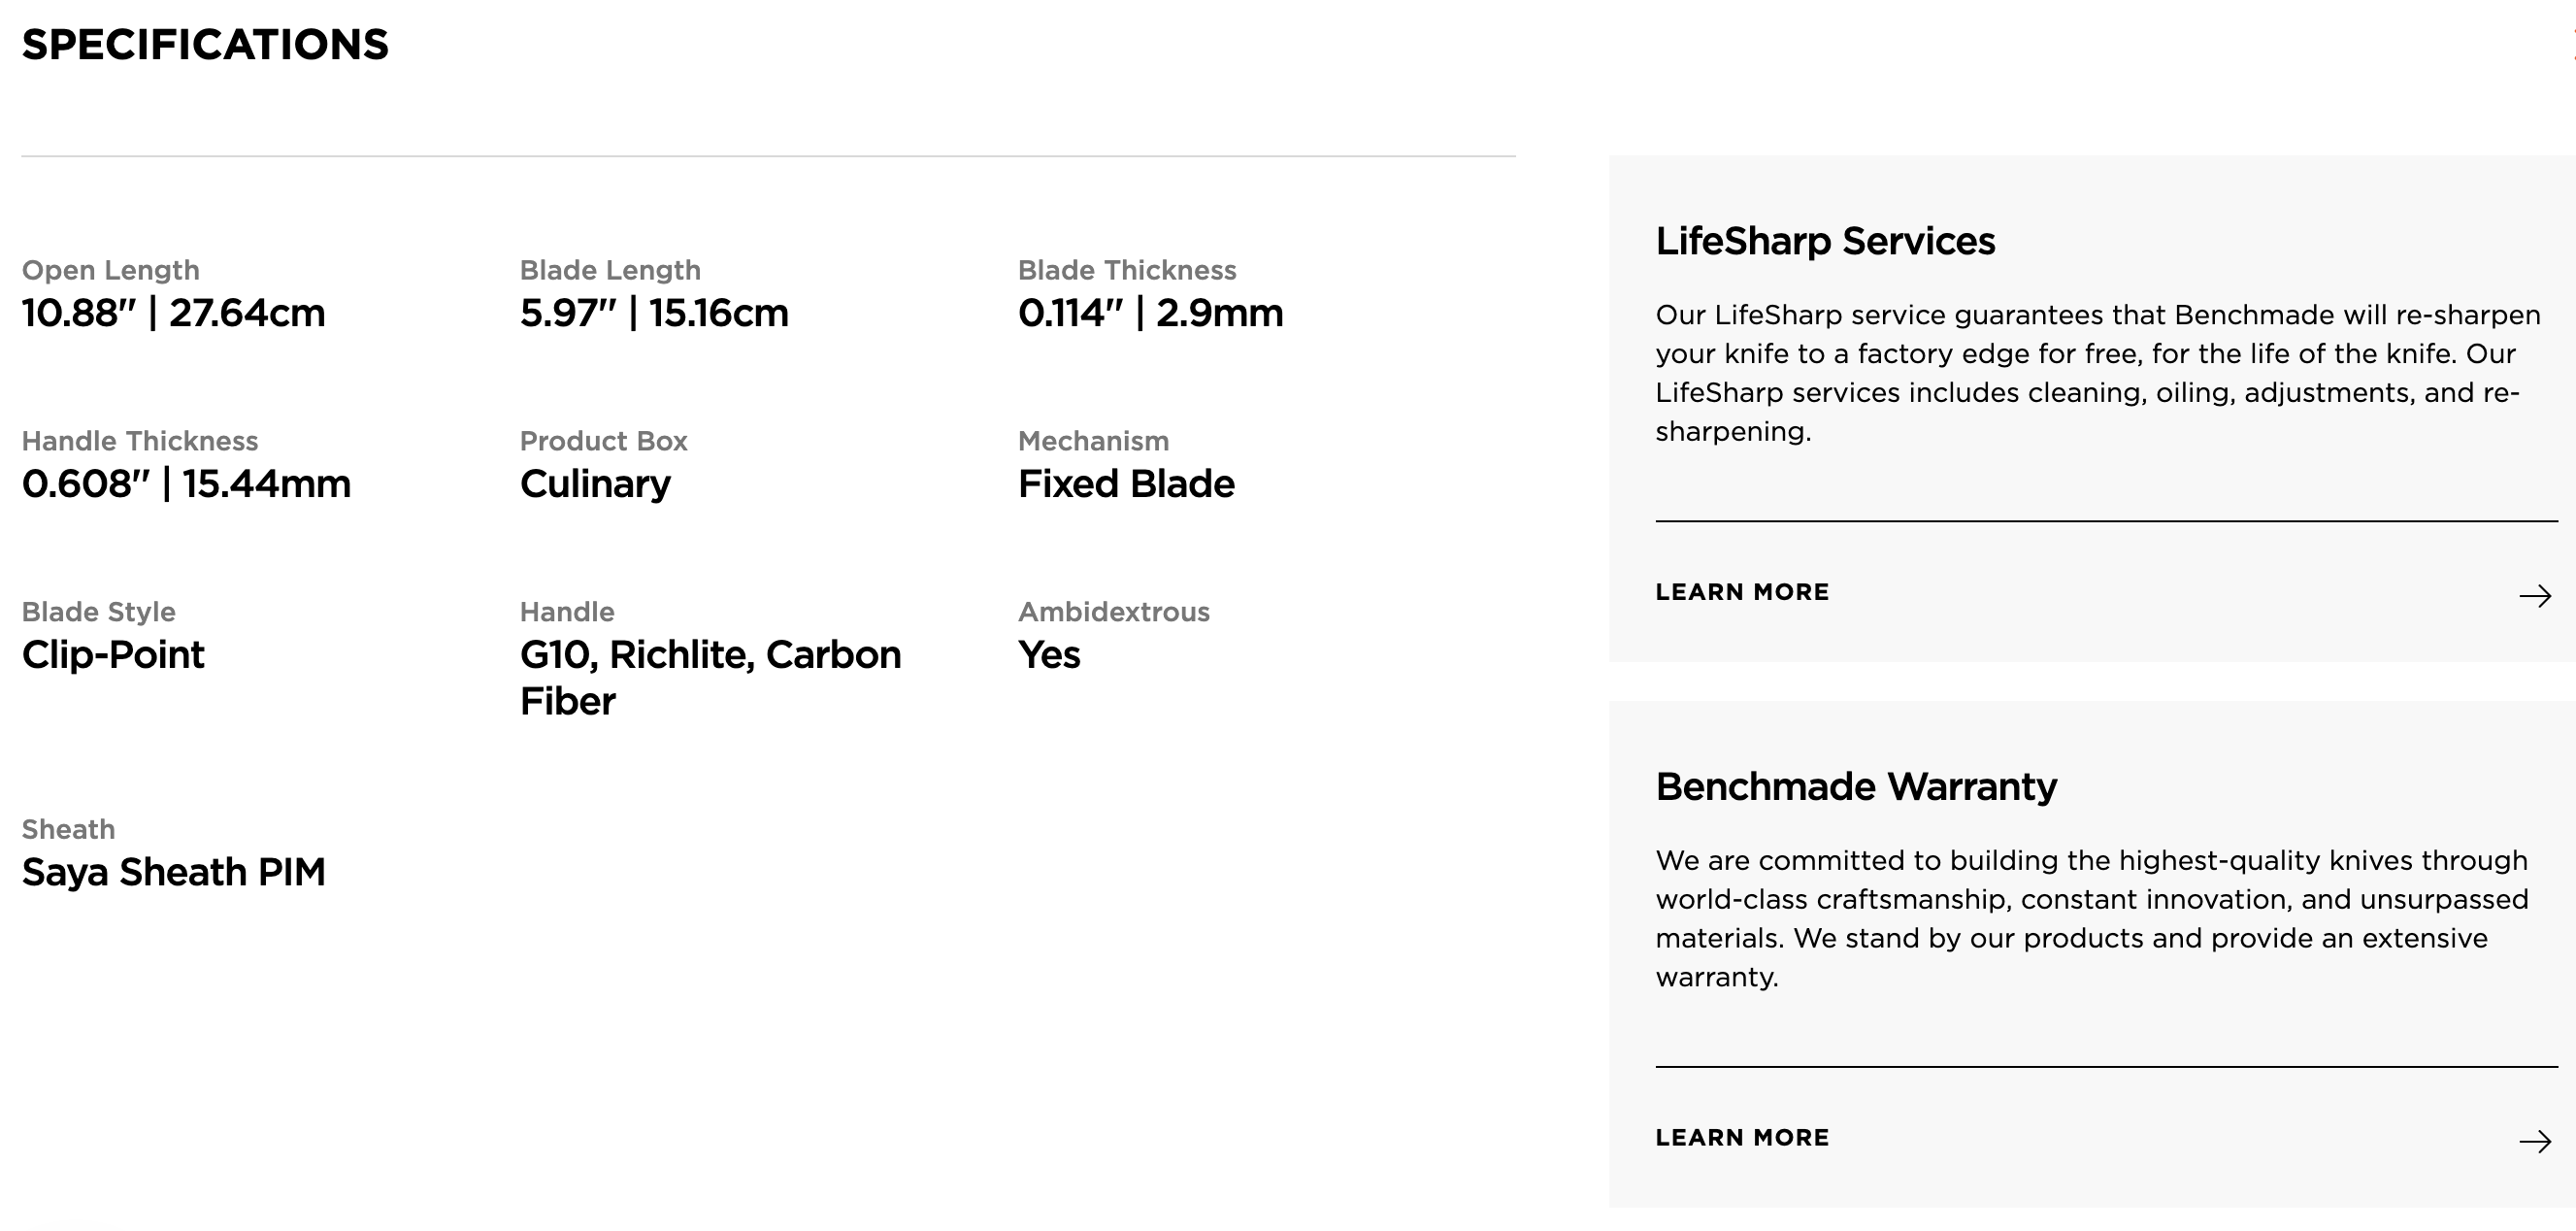Viewport: 2576px width, 1231px height.
Task: Click the LifeSharp Services arrow icon
Action: pyautogui.click(x=2534, y=597)
